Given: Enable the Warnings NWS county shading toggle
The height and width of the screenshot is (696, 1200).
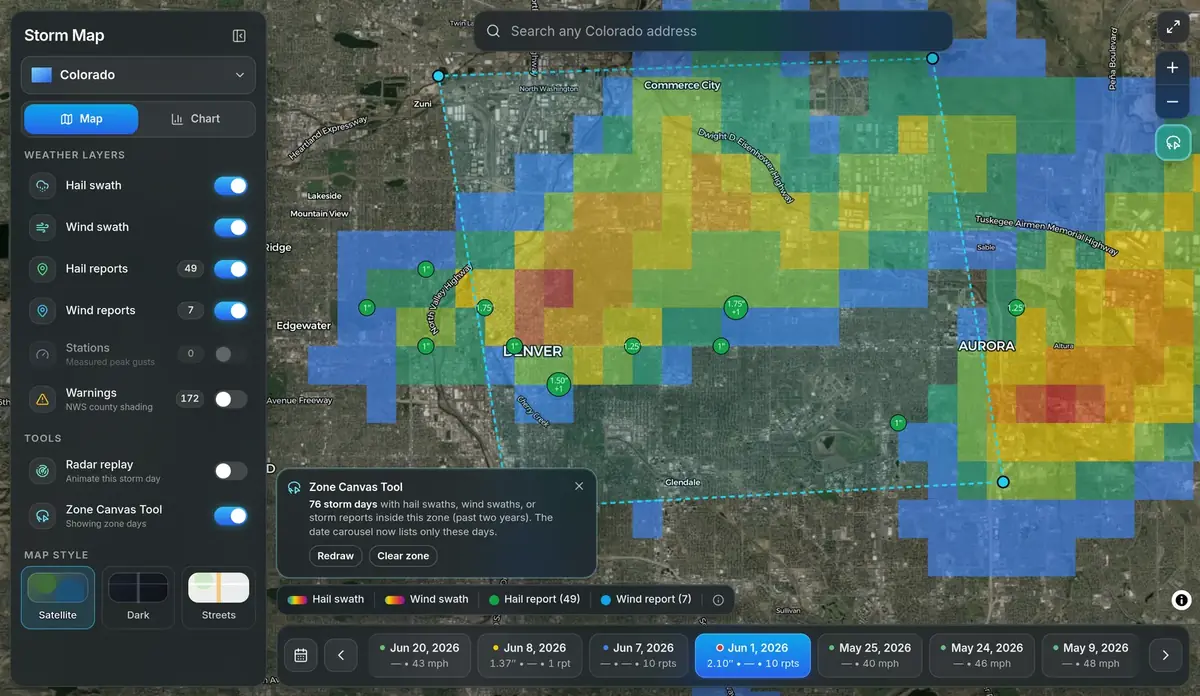Looking at the screenshot, I should [x=230, y=399].
